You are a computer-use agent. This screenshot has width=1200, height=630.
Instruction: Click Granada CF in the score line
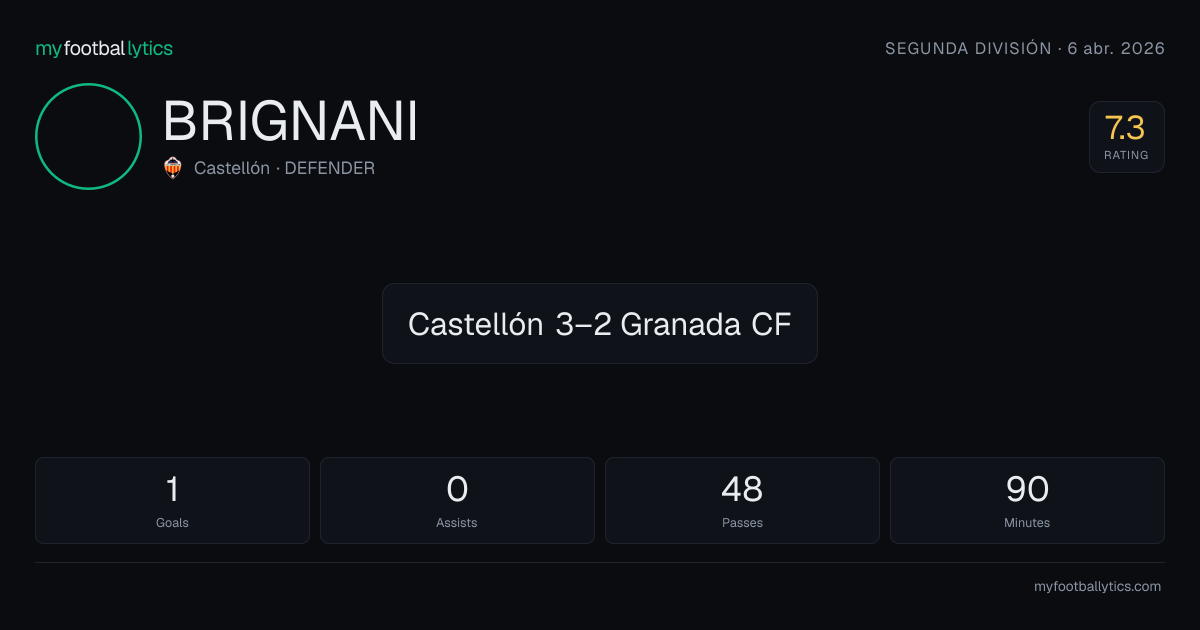(706, 324)
